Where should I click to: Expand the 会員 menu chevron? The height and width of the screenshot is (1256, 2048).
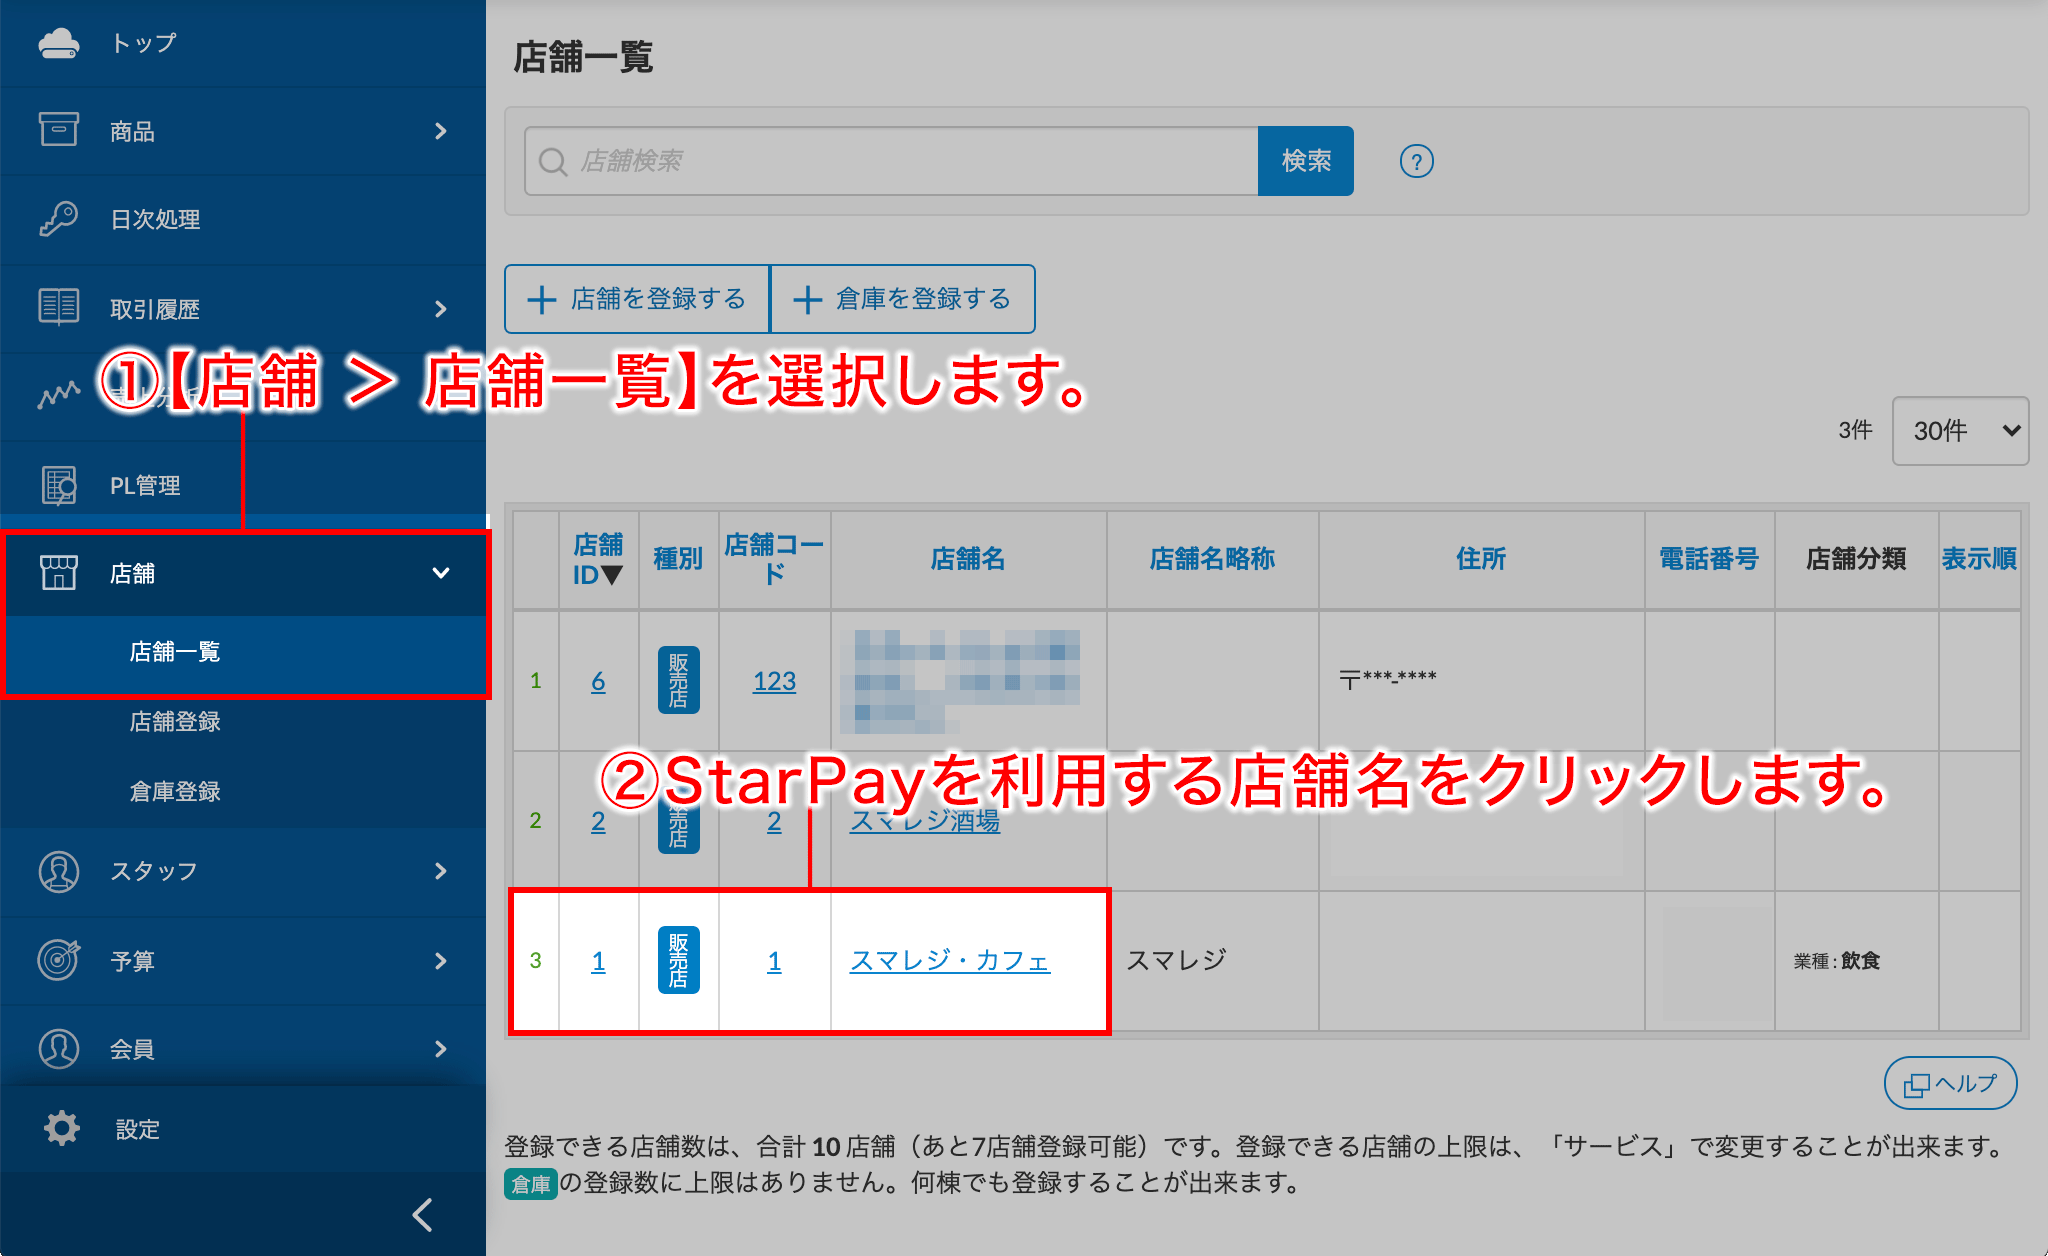440,1049
